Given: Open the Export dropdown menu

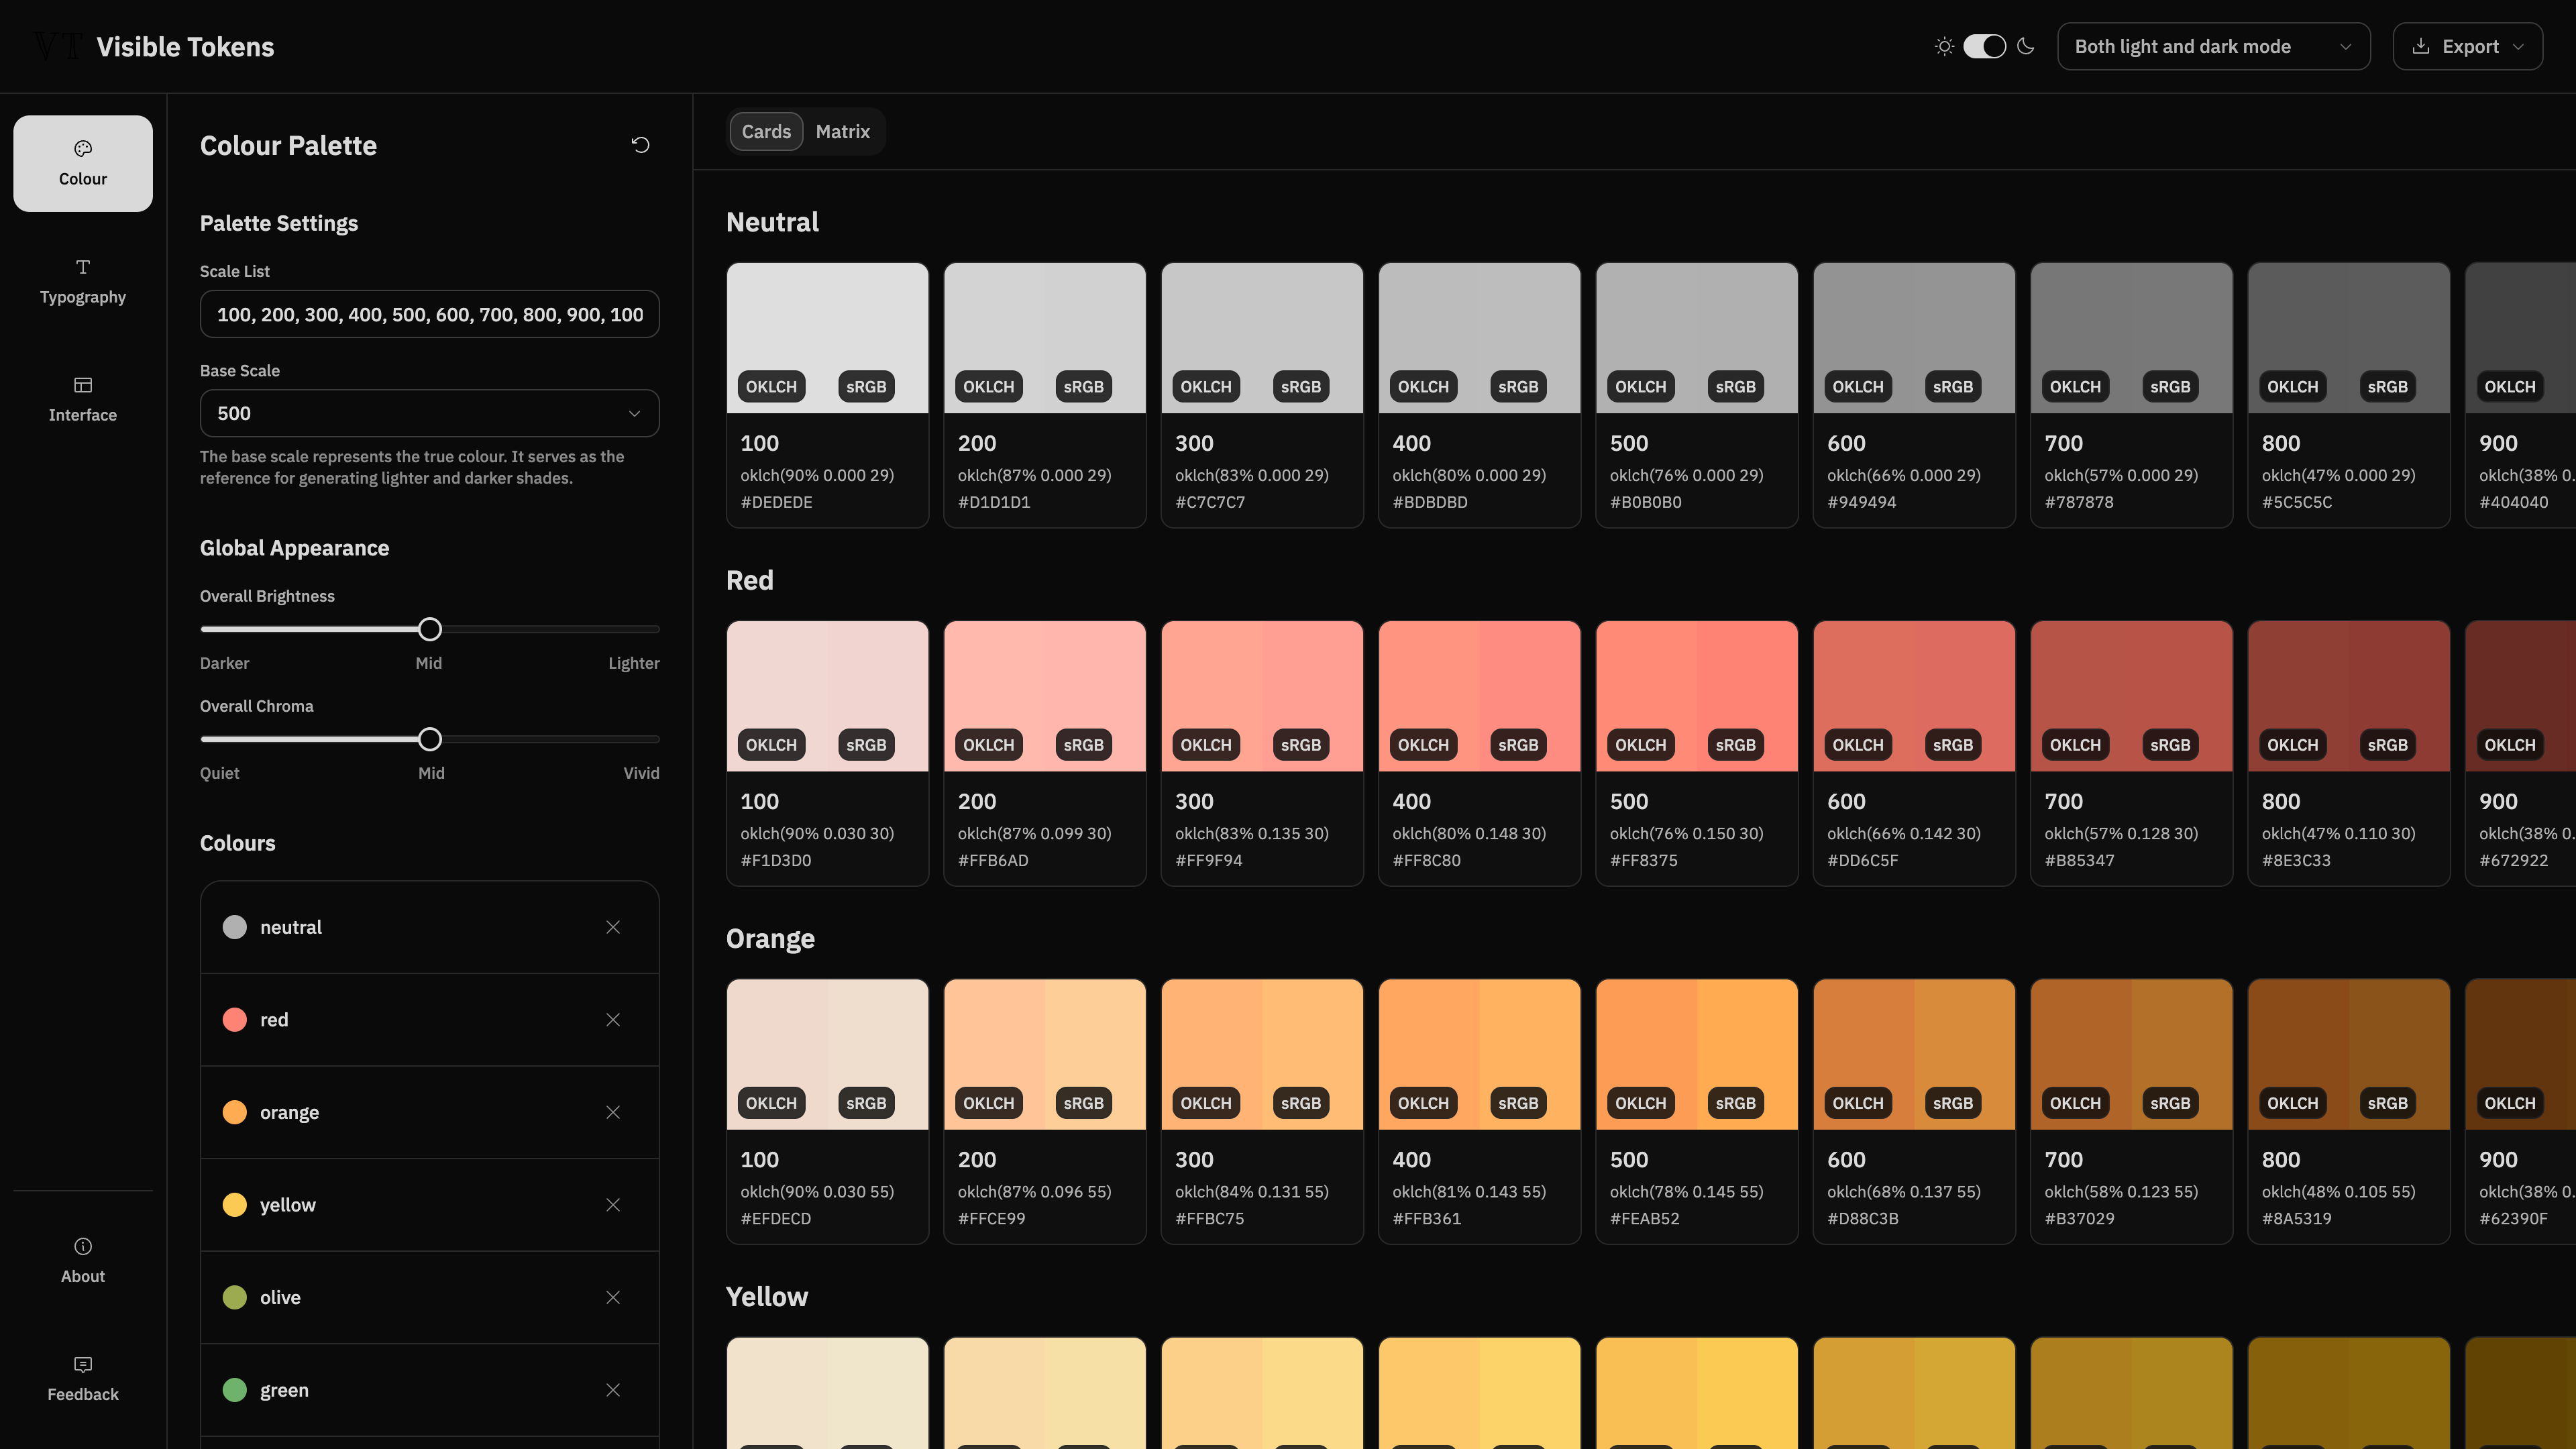Looking at the screenshot, I should (2467, 46).
